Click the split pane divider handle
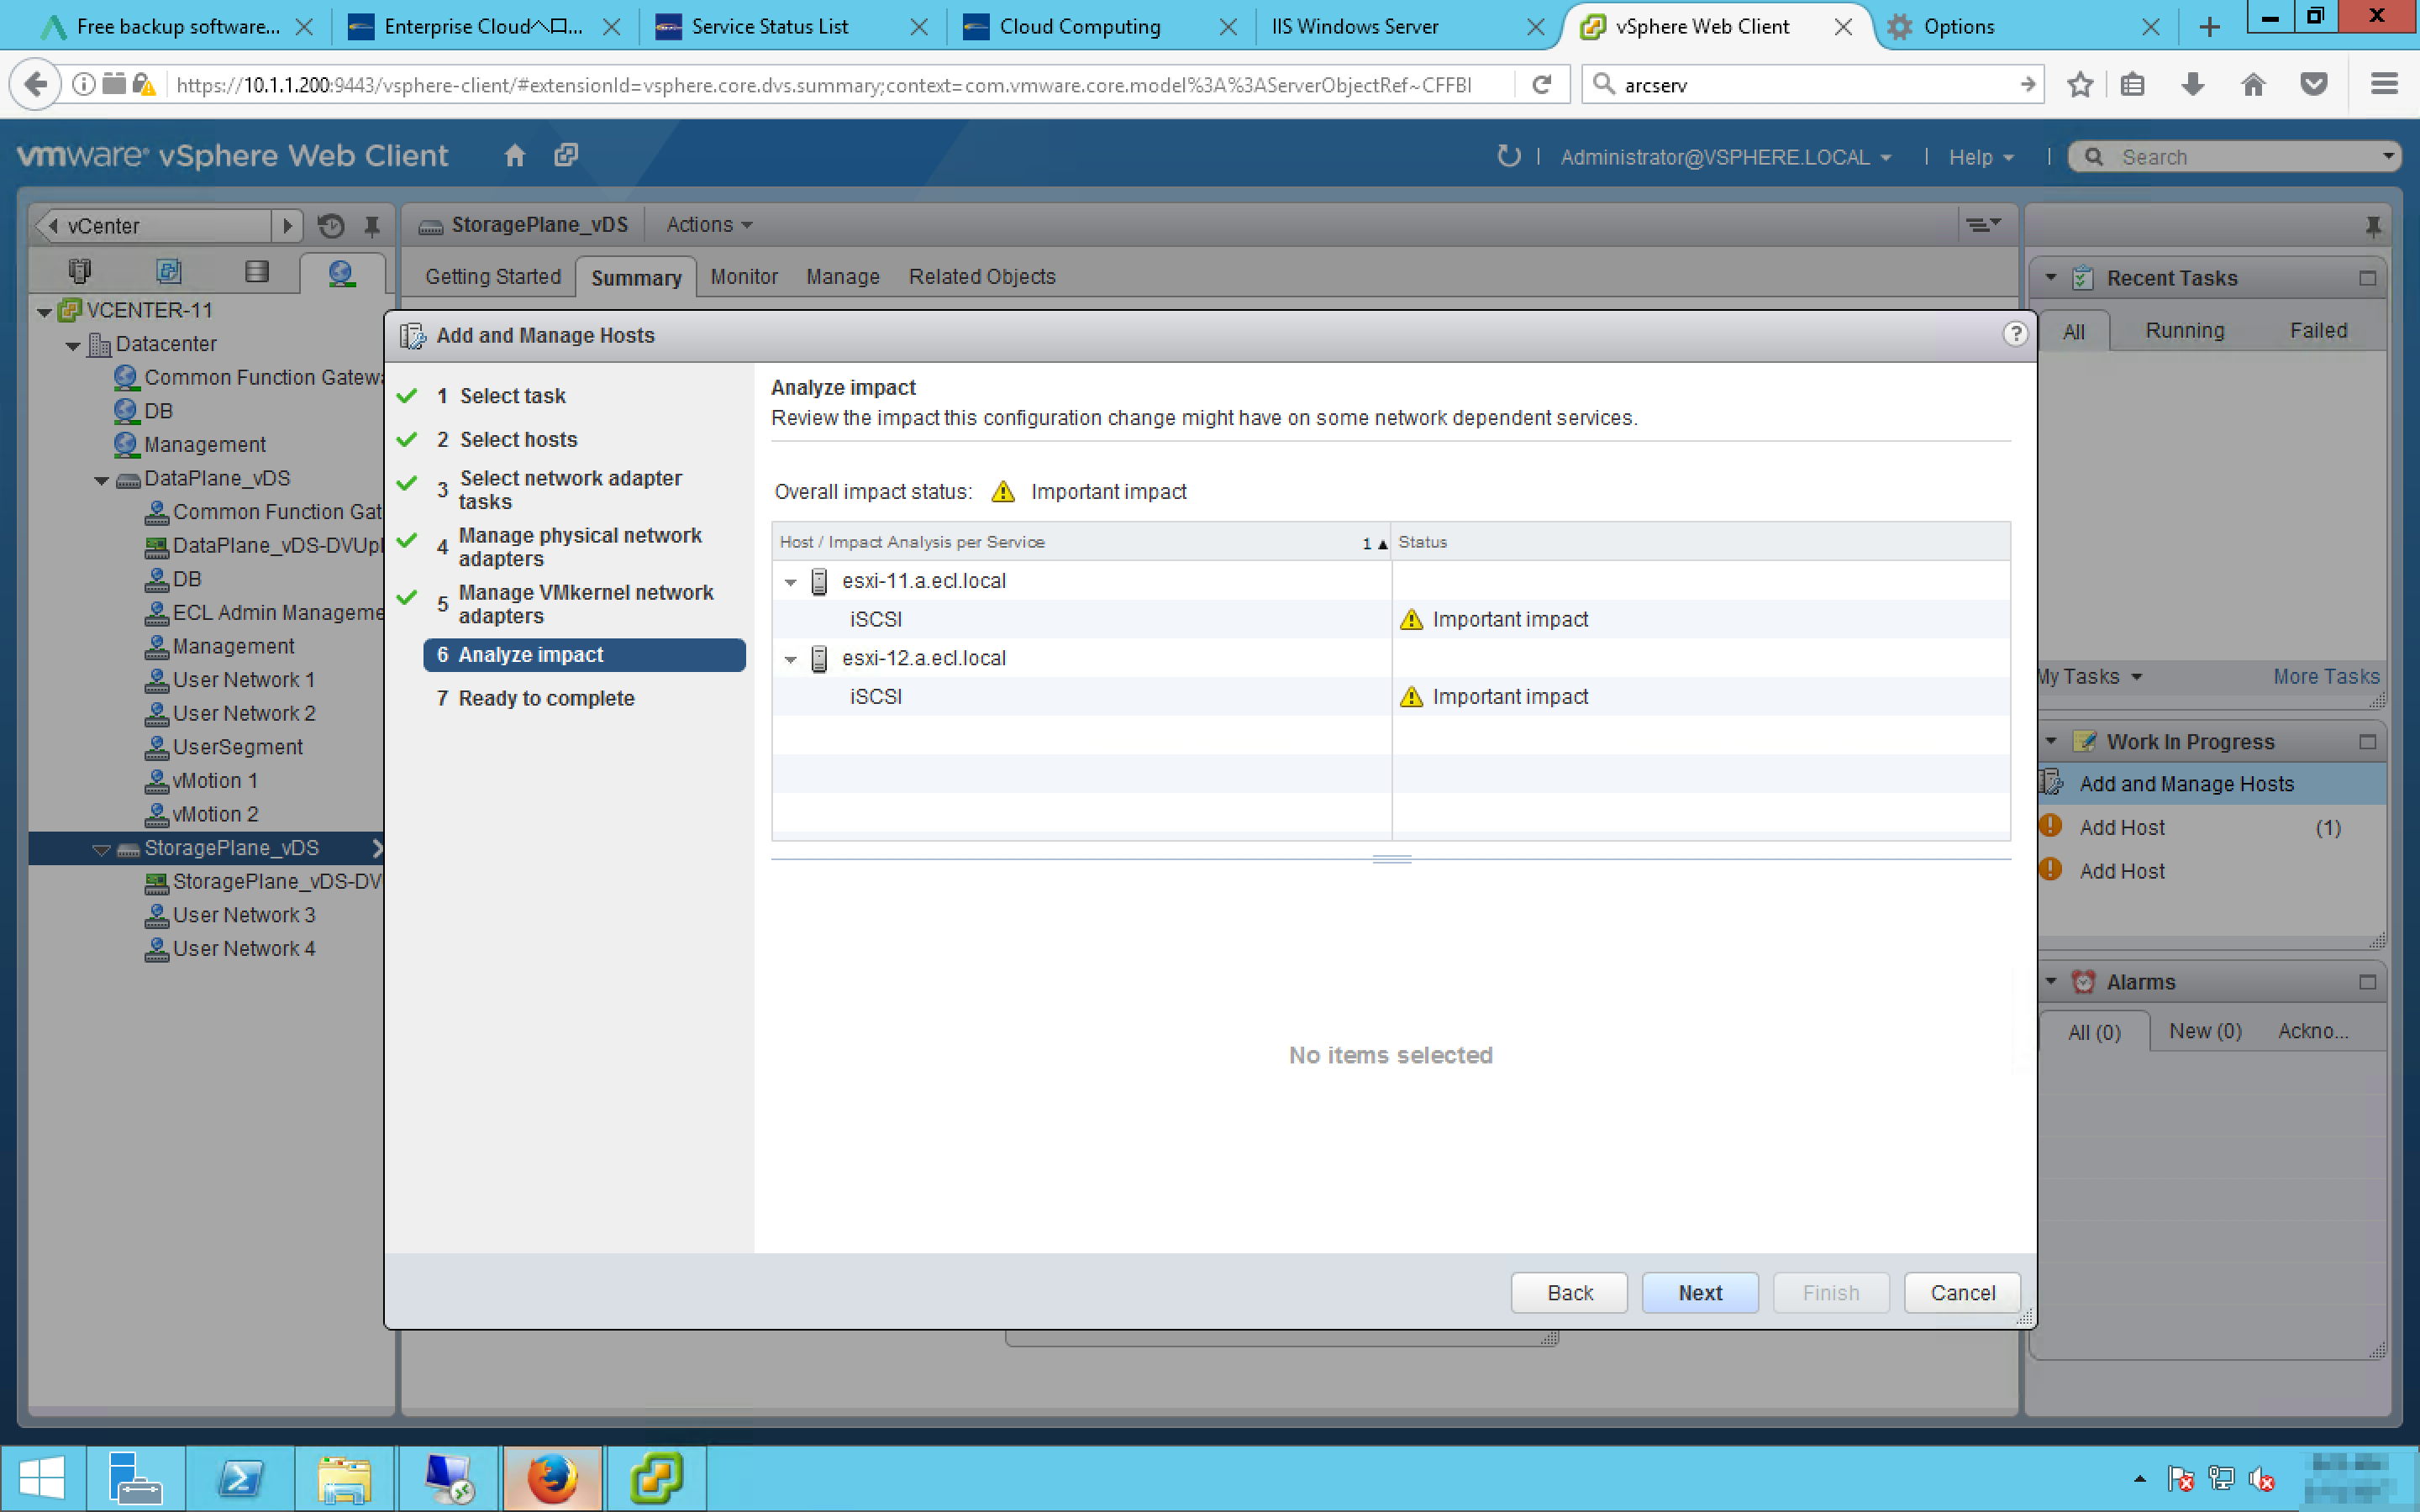 coord(1391,859)
